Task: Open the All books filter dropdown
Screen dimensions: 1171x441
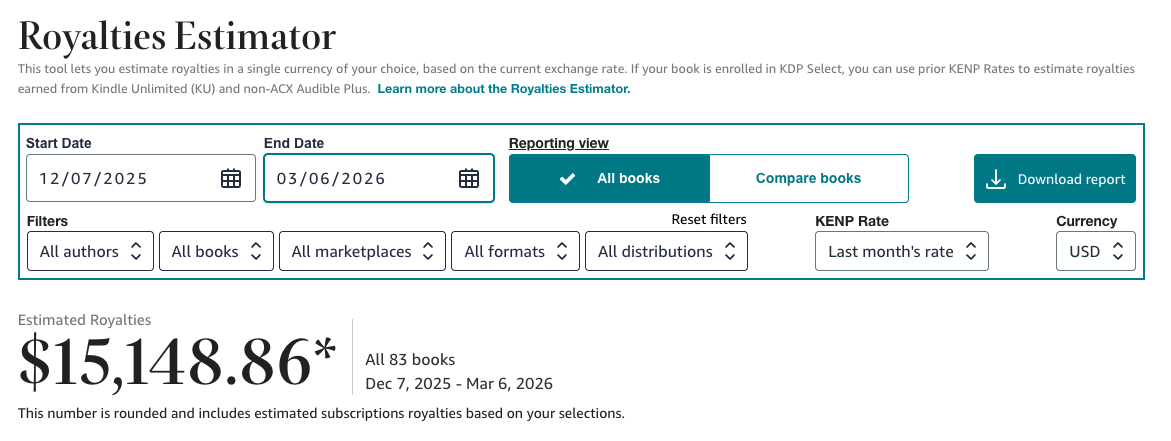Action: 216,252
